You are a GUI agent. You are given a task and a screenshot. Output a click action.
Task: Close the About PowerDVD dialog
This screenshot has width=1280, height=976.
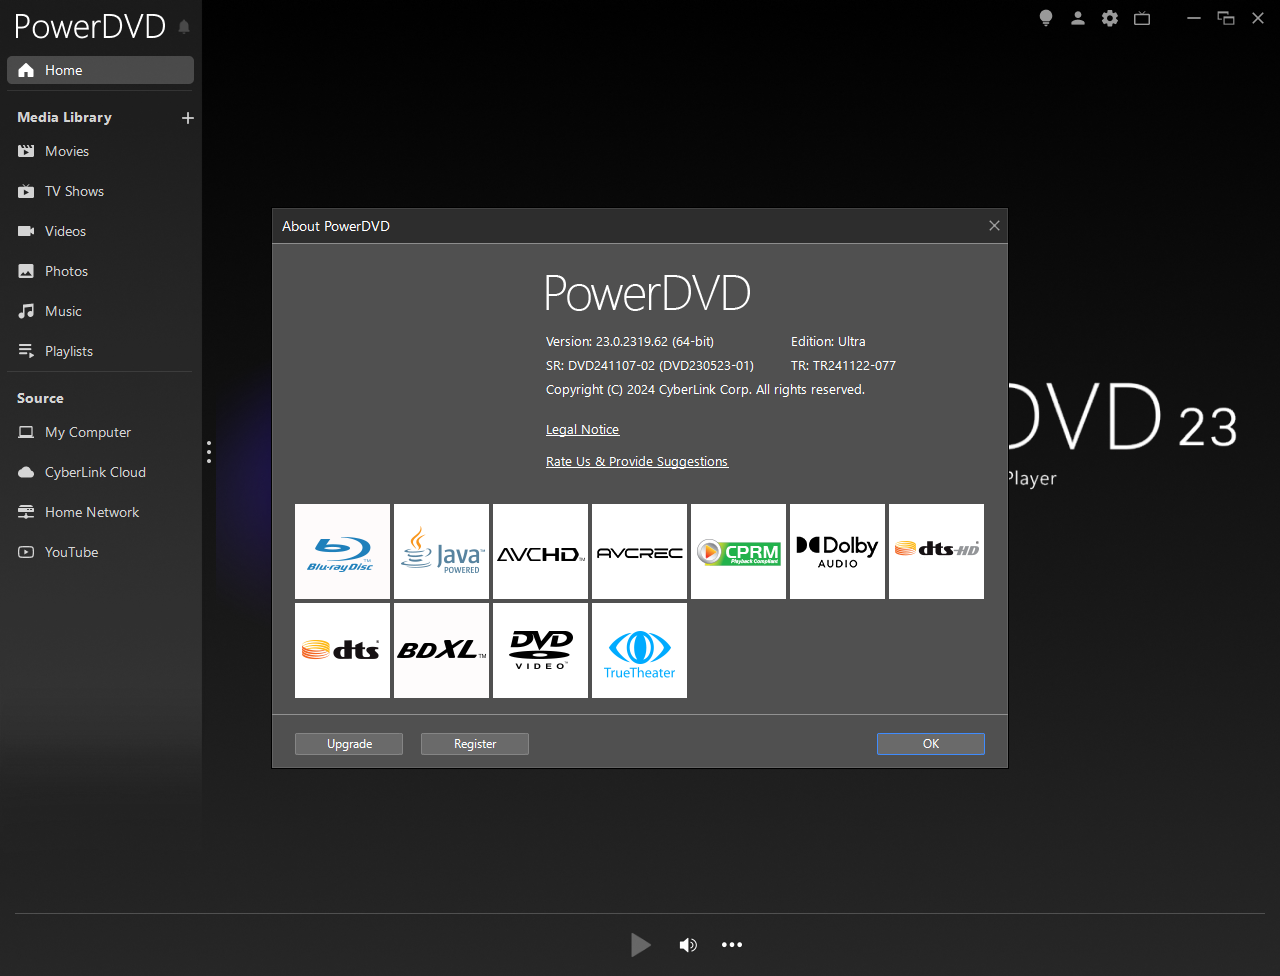[x=994, y=226]
